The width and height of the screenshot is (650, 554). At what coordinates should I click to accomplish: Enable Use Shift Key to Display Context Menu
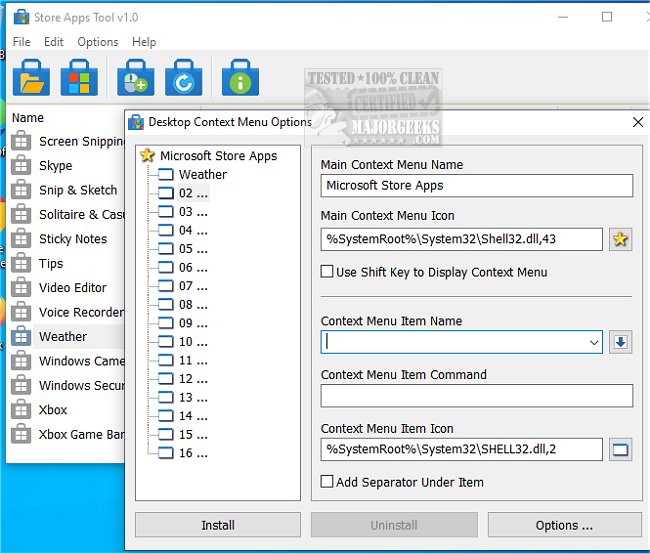327,272
